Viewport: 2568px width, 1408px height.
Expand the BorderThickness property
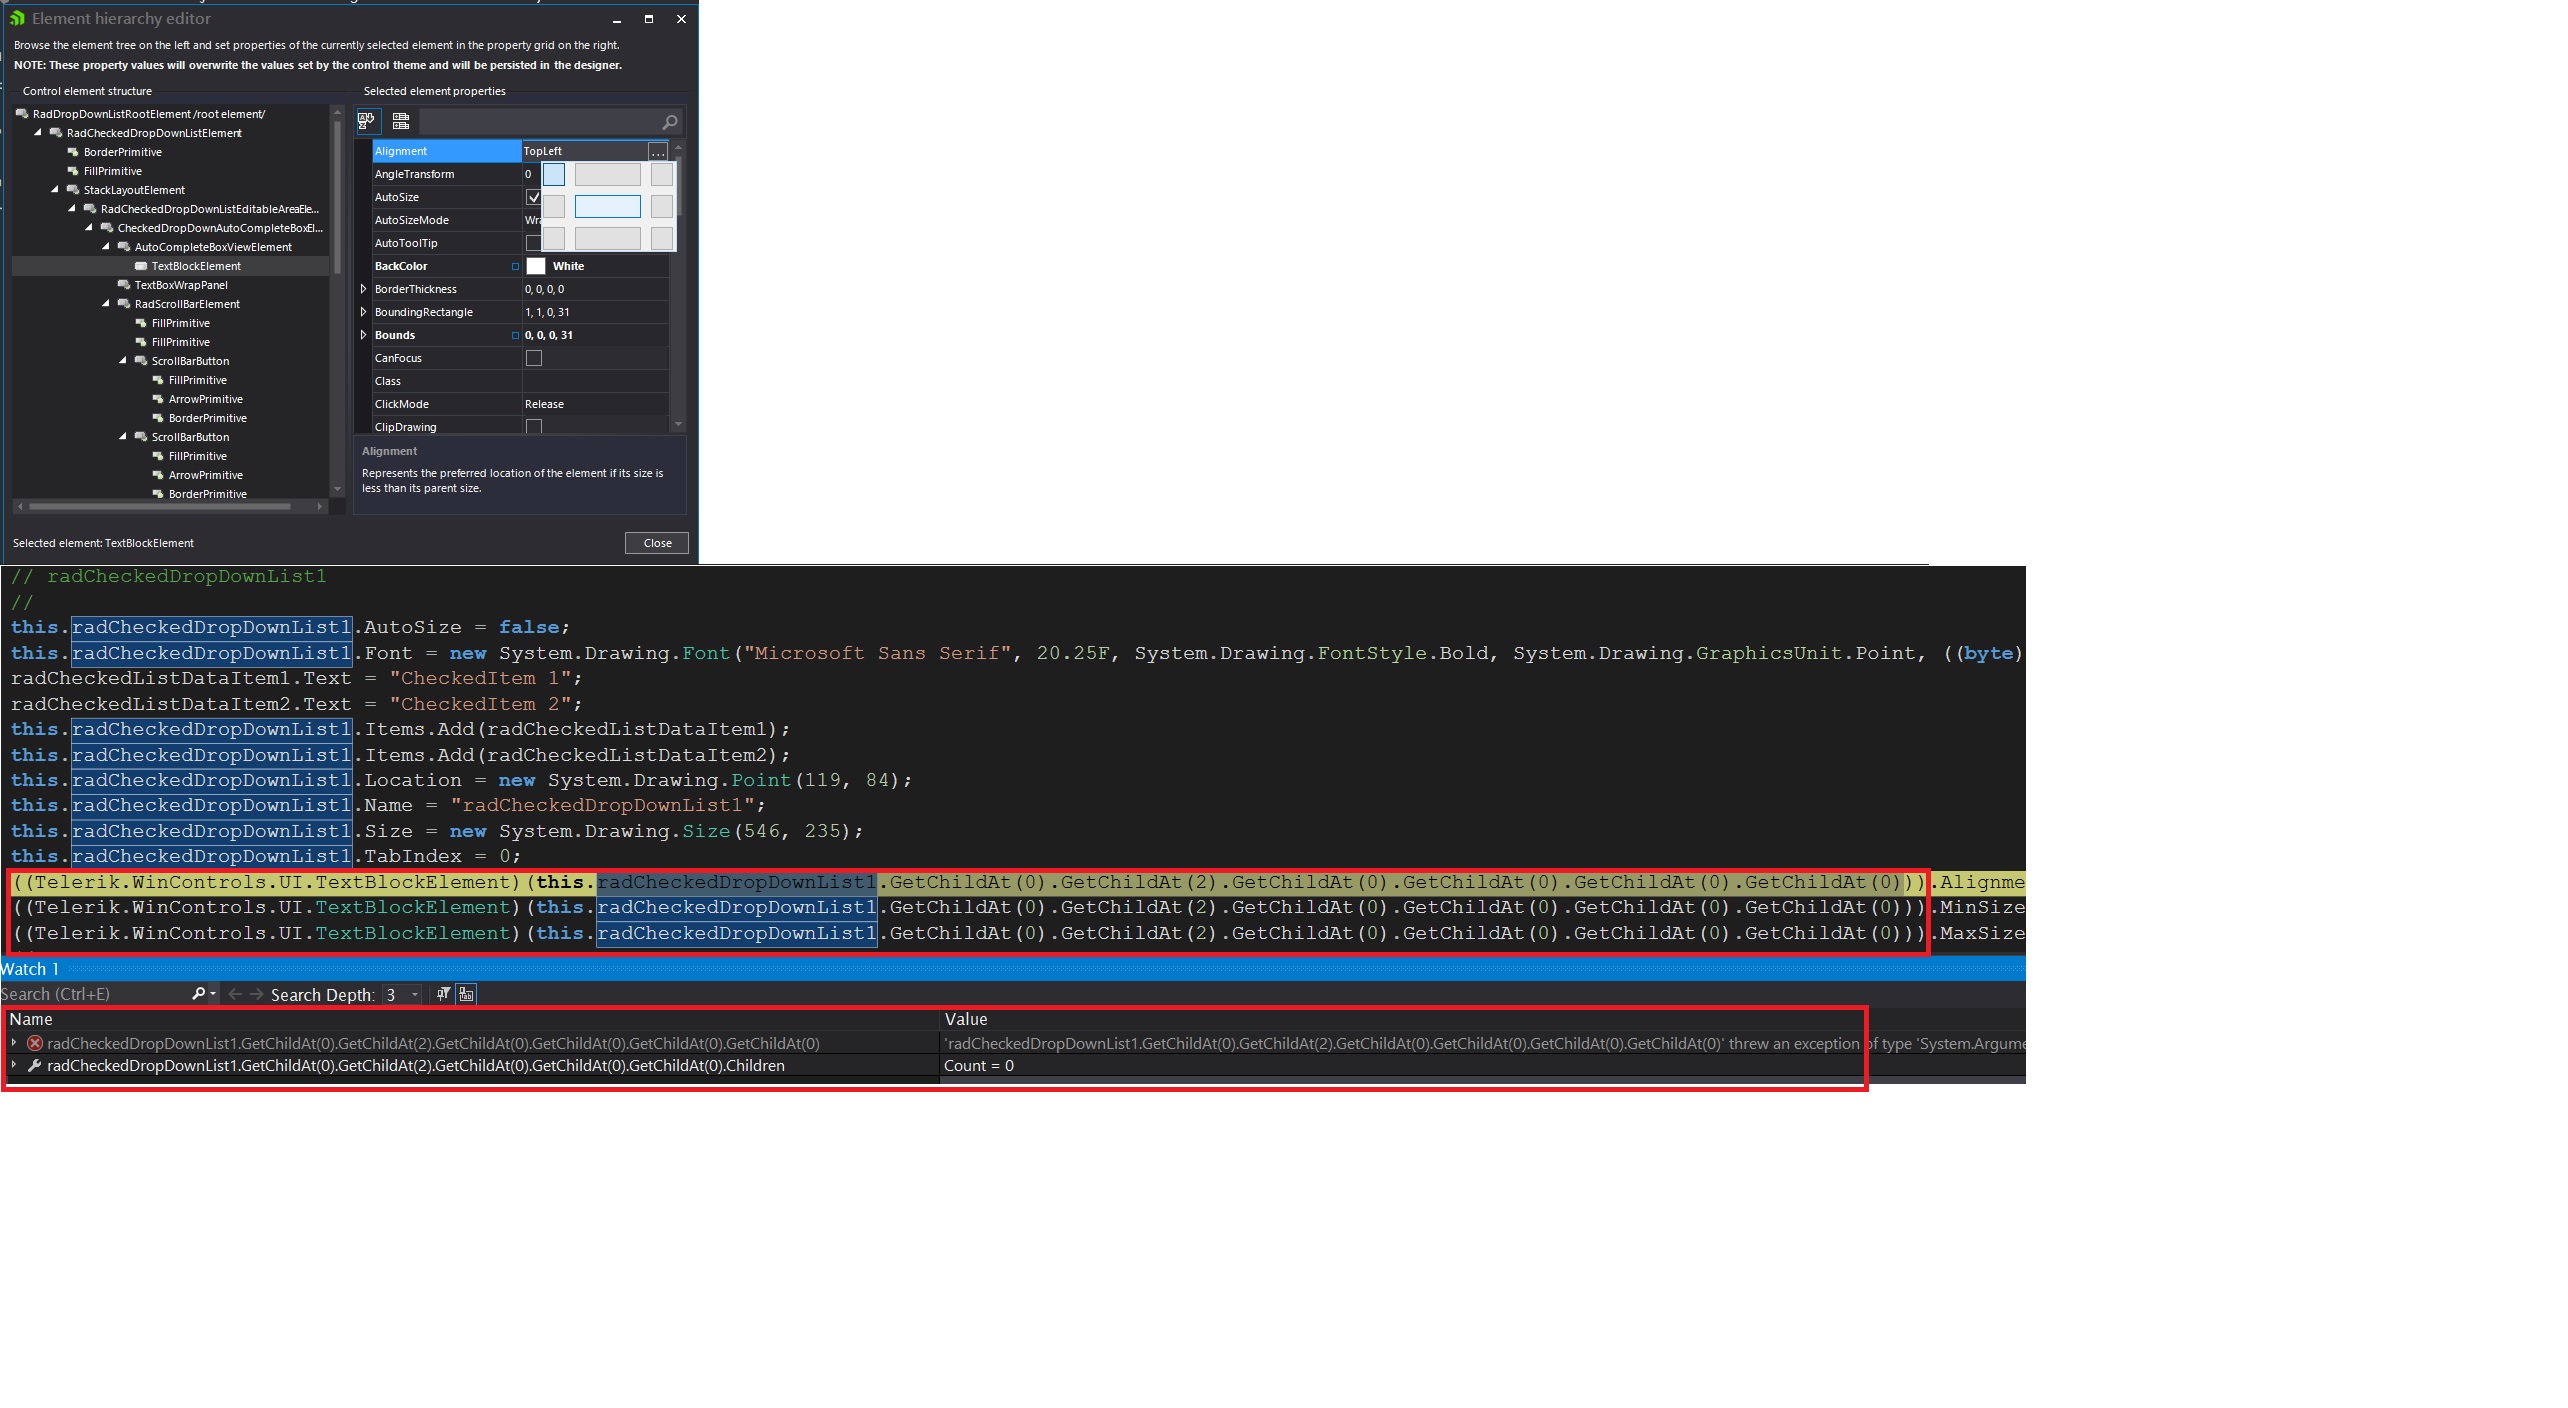364,289
